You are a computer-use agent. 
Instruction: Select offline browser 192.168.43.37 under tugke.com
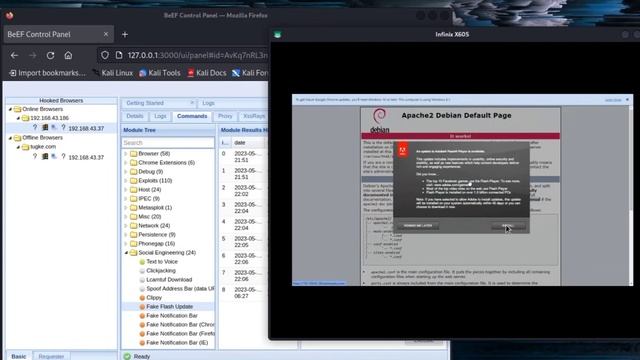(86, 157)
